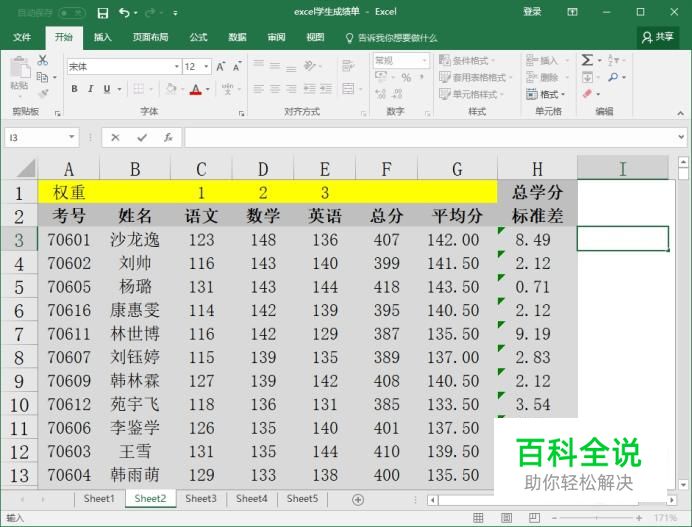692x527 pixels.
Task: Click the Borders icon
Action: coord(139,89)
